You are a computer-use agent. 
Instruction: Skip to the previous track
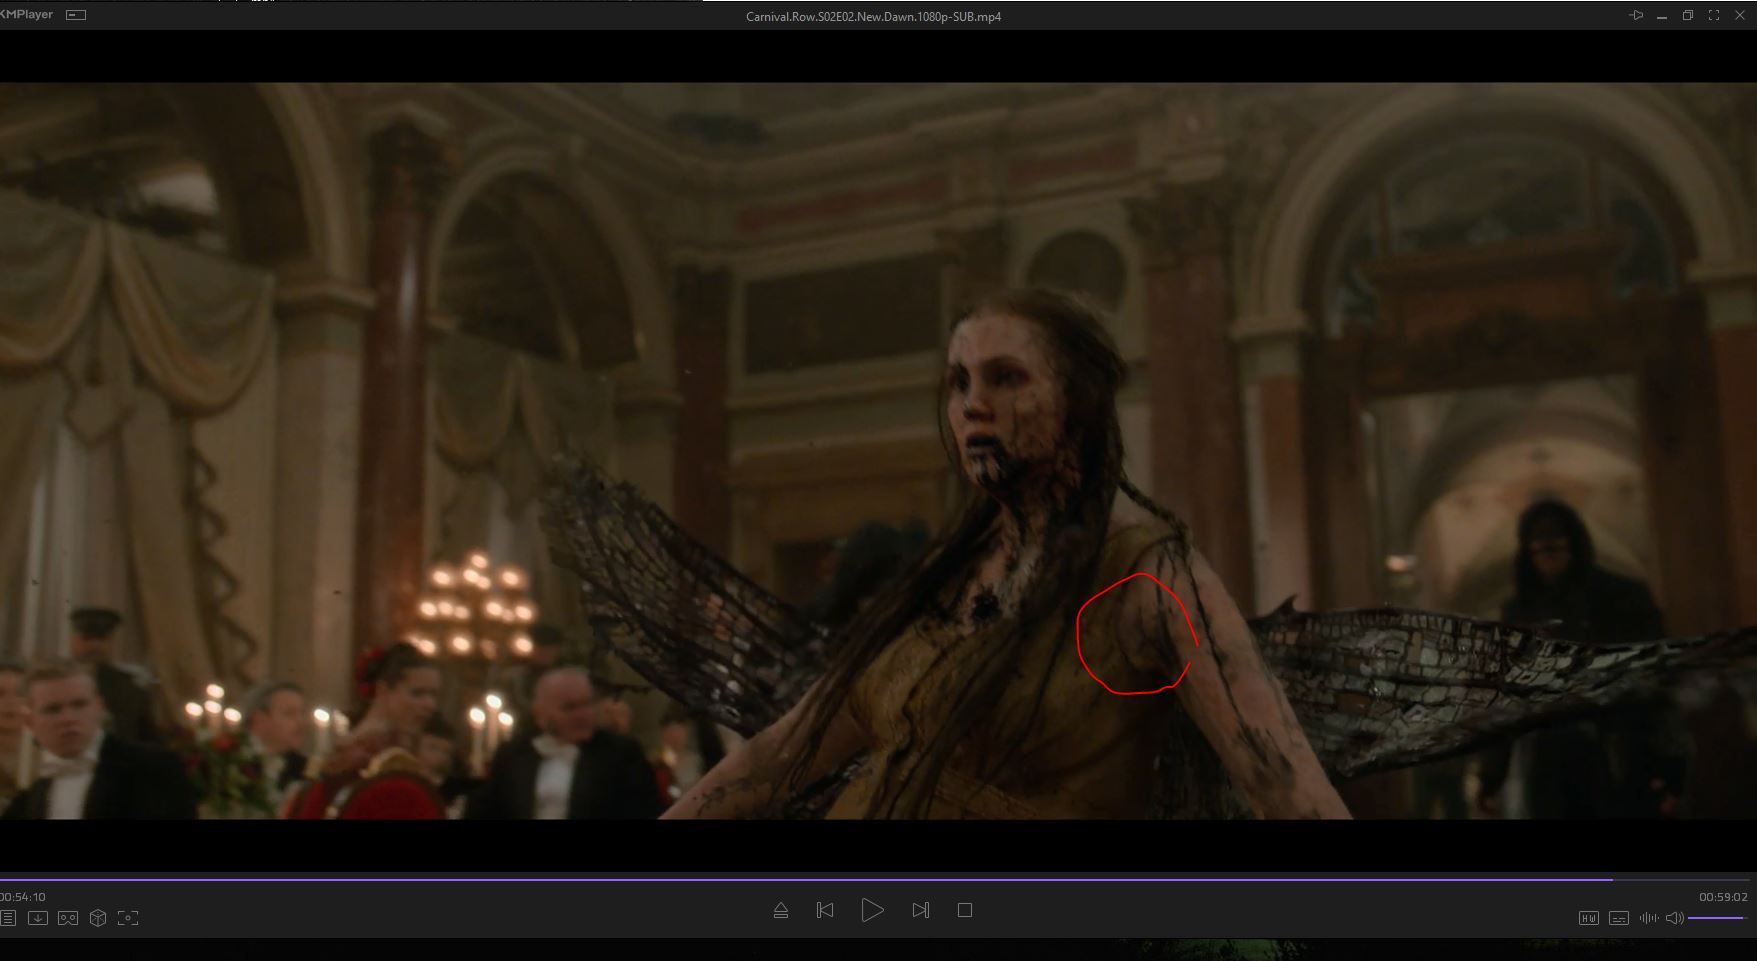[x=825, y=910]
